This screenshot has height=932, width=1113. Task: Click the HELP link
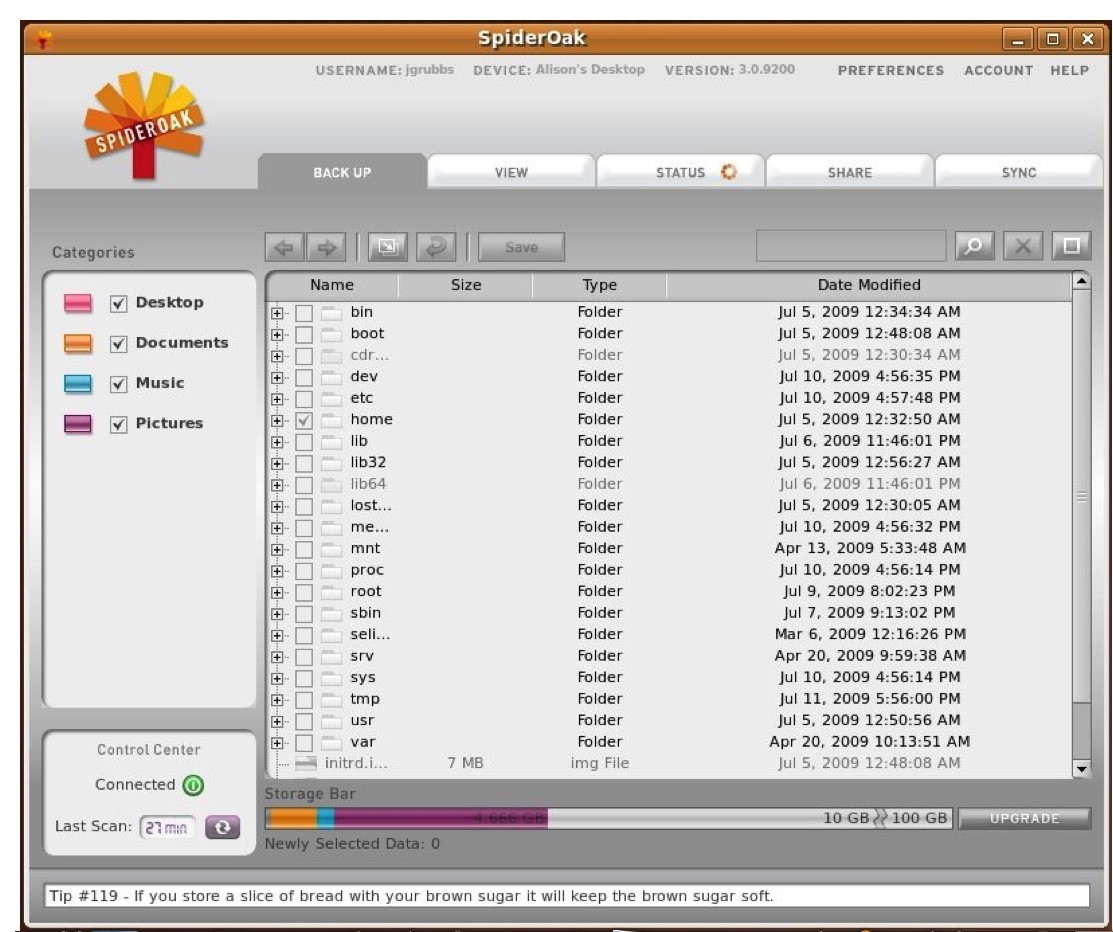pyautogui.click(x=1070, y=70)
